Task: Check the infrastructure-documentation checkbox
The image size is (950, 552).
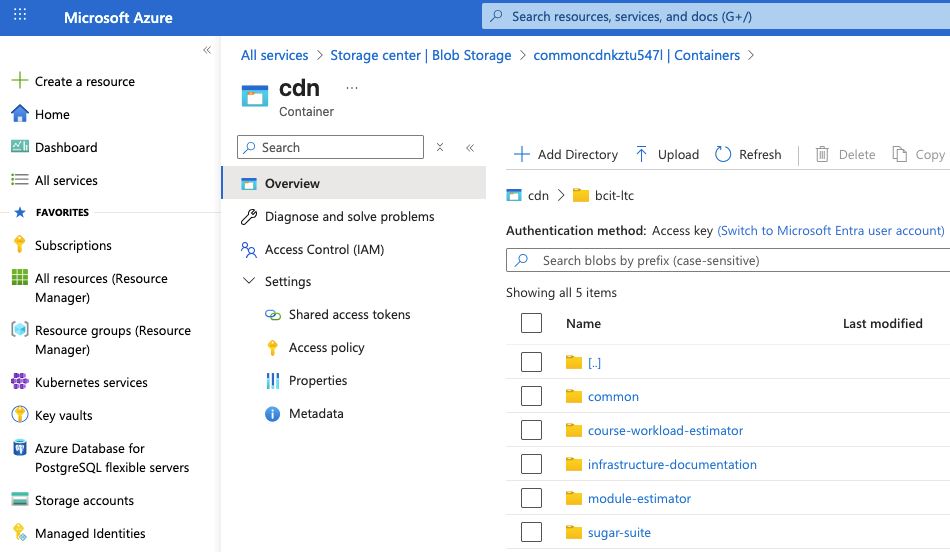Action: [531, 464]
